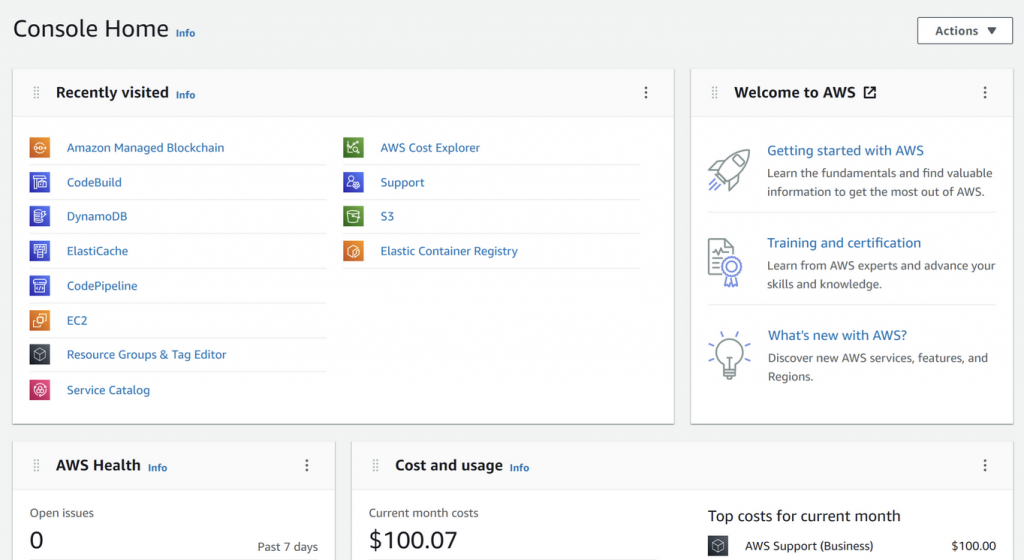The height and width of the screenshot is (560, 1024).
Task: Click Info next to AWS Health
Action: click(x=157, y=467)
